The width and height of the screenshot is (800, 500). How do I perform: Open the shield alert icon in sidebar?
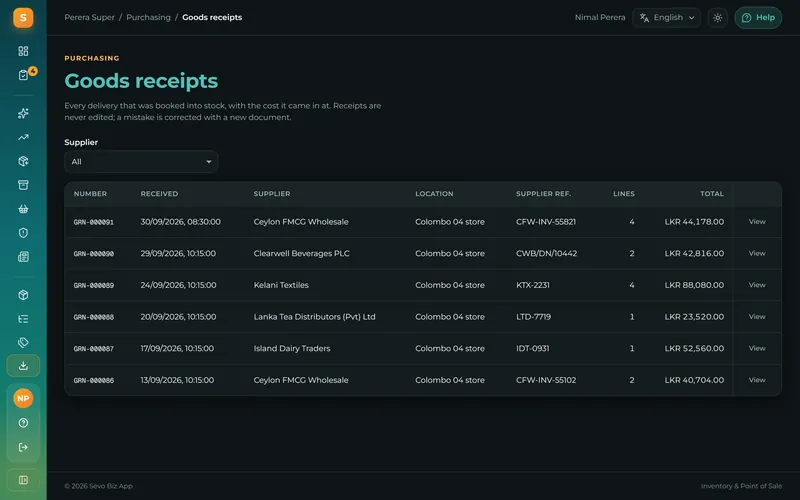click(23, 233)
